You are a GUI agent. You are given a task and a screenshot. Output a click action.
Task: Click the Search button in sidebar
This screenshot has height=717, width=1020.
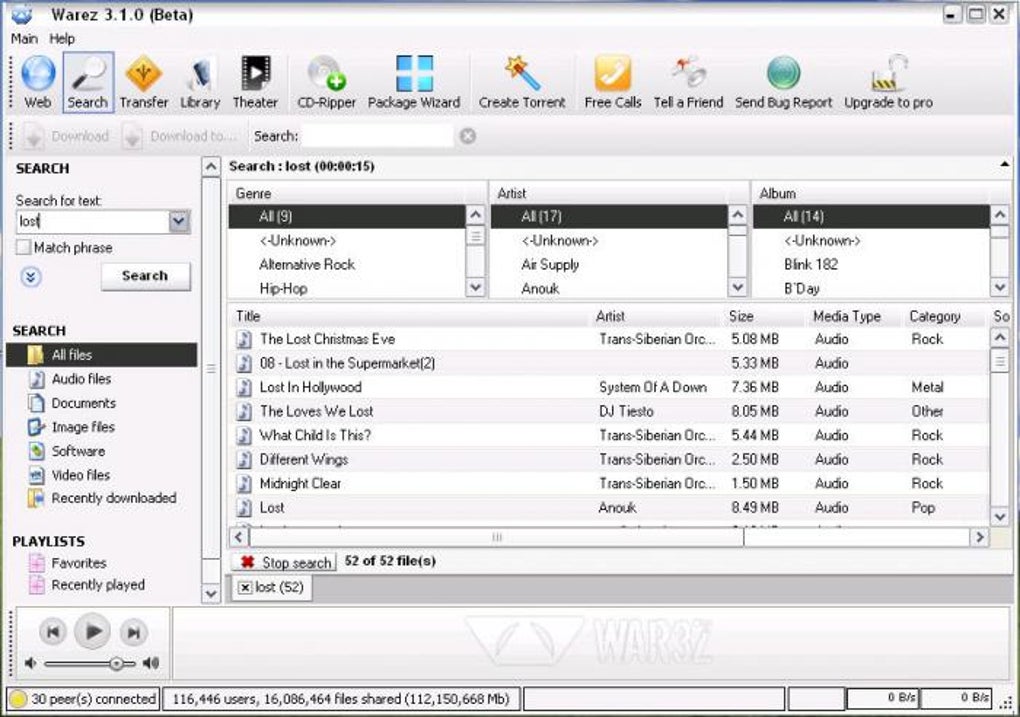tap(145, 276)
